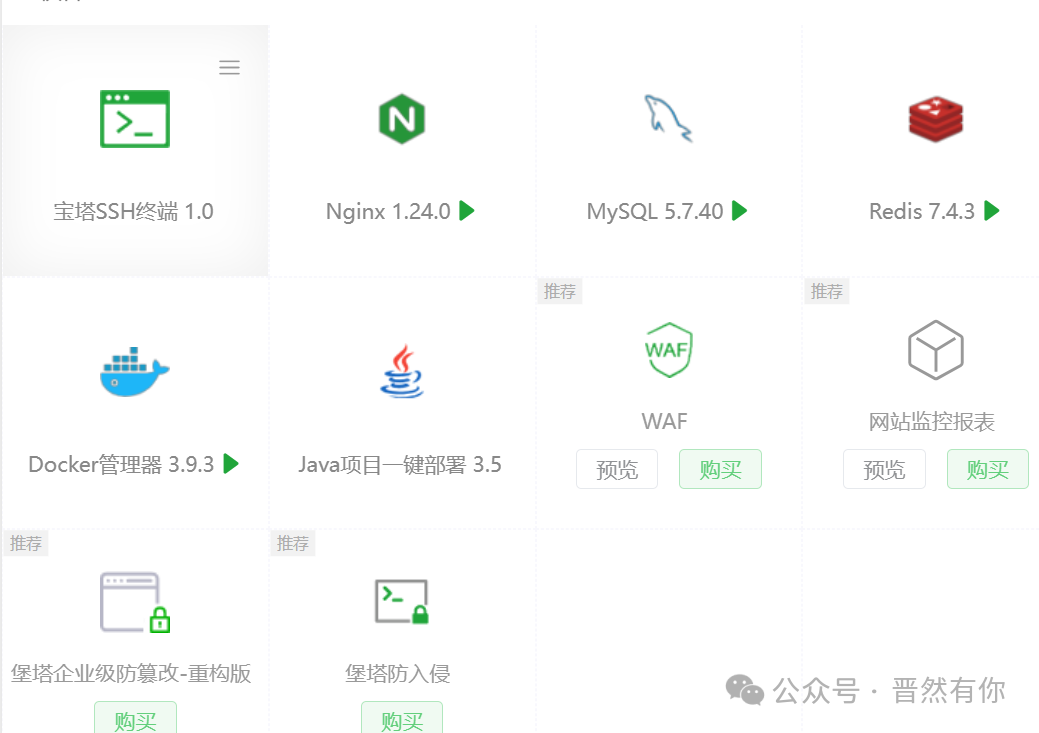
Task: Click the 推荐 tag on 网站监控报表 card
Action: 827,291
